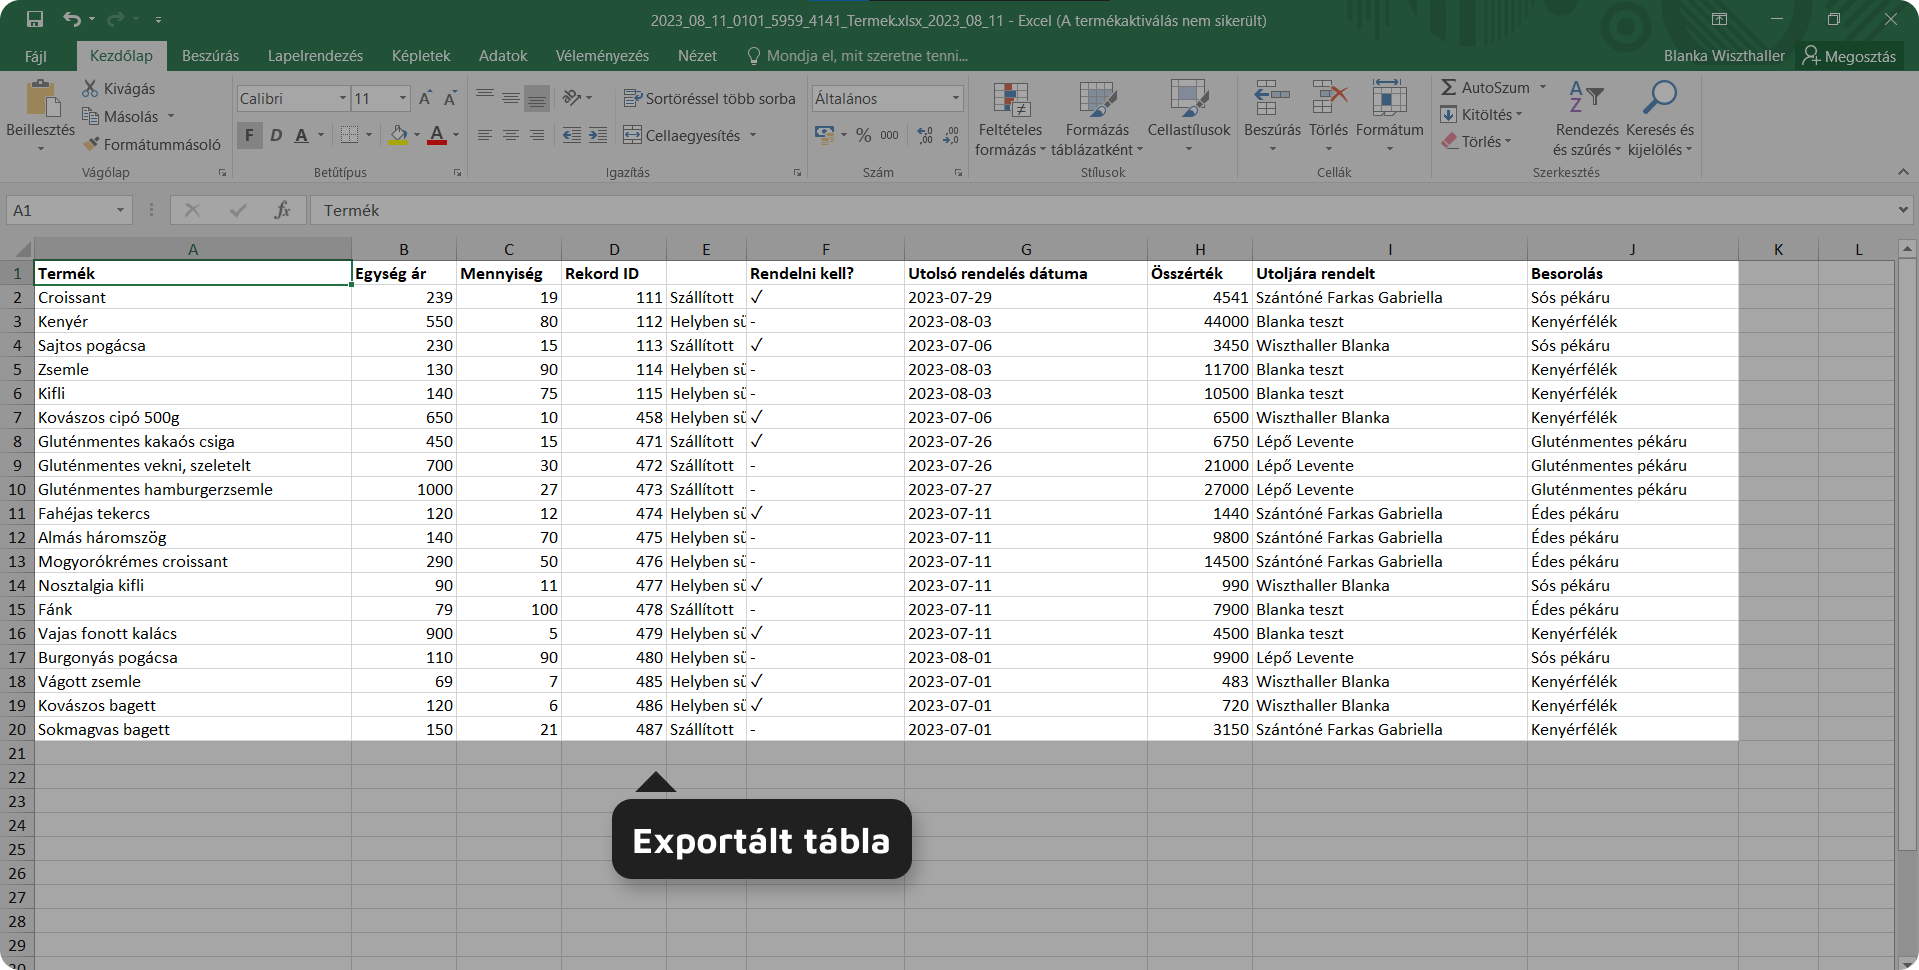Align text to the left

pyautogui.click(x=484, y=135)
